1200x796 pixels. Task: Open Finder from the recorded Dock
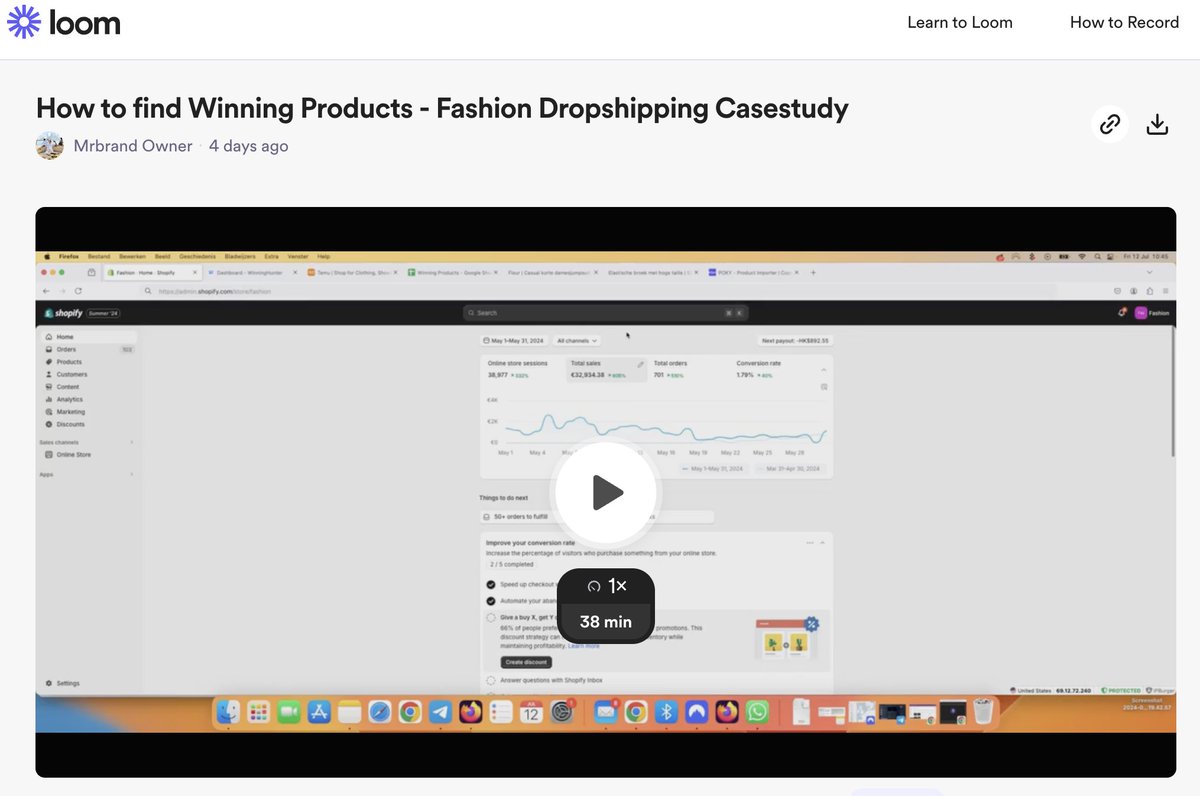[x=229, y=712]
